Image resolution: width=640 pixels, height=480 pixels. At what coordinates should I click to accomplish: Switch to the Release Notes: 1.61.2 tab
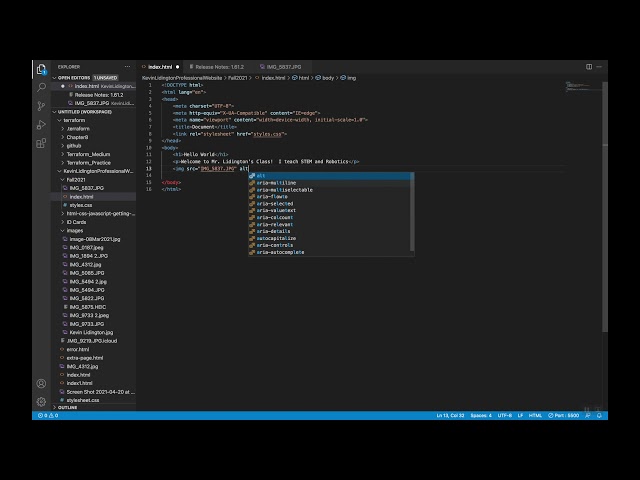click(219, 67)
